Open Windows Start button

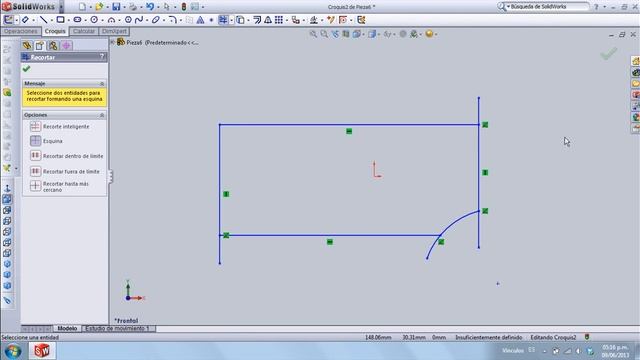coord(13,351)
